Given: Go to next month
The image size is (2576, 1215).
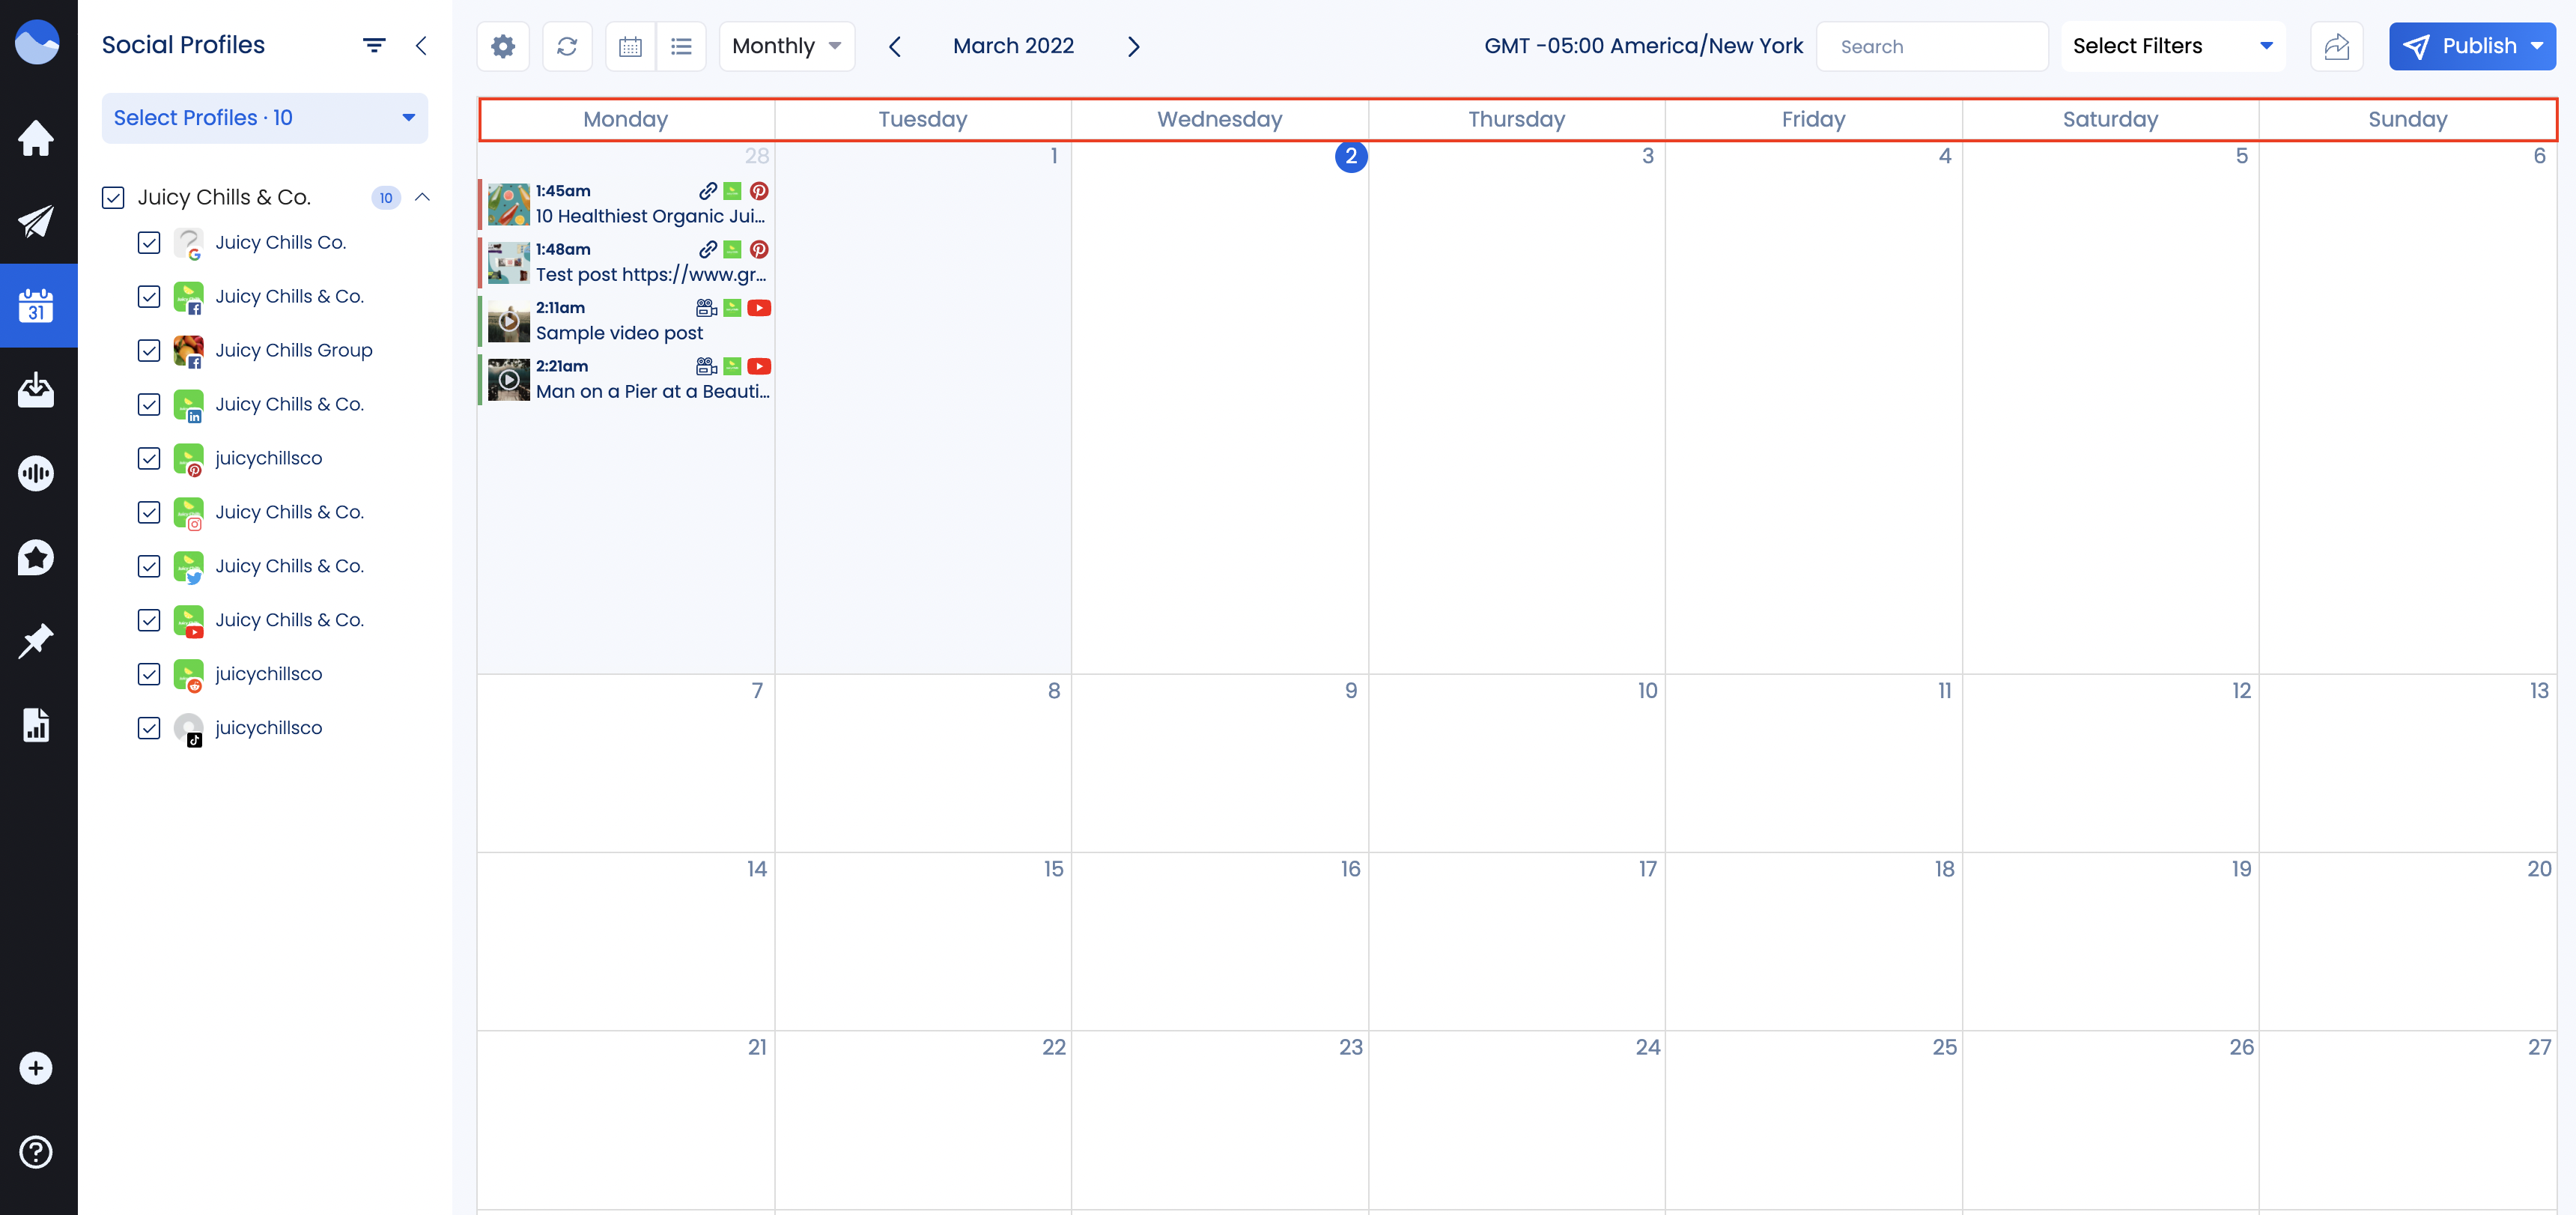Looking at the screenshot, I should click(x=1133, y=46).
